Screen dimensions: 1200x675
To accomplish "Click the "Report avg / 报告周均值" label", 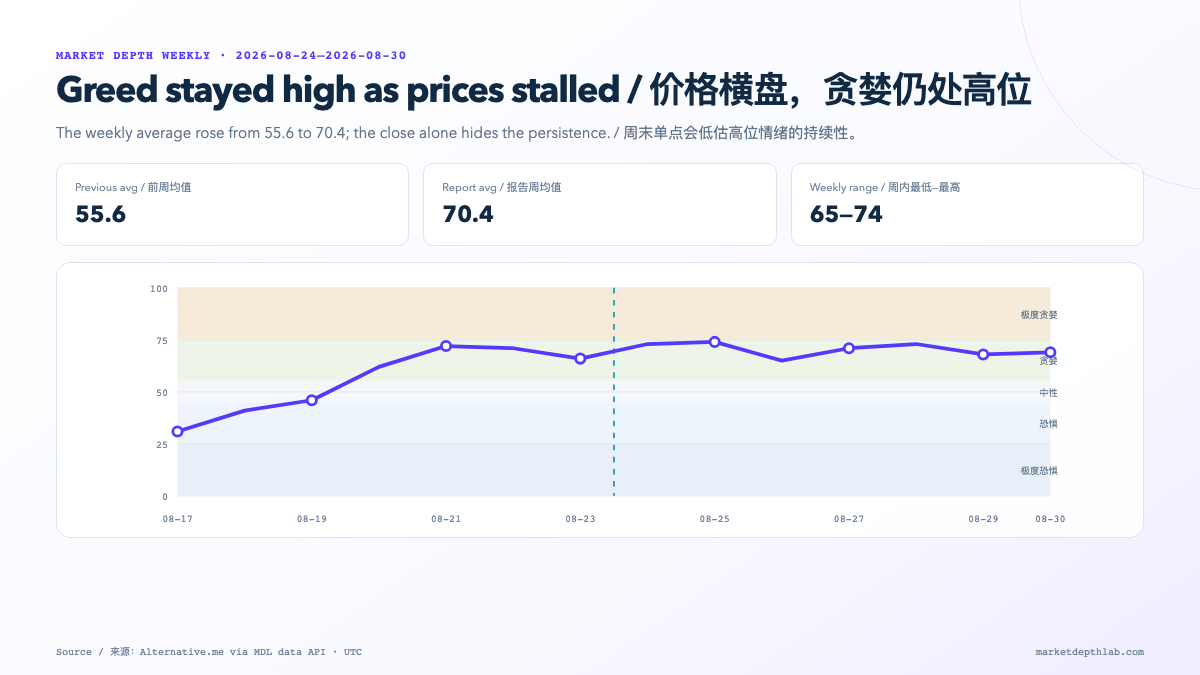I will tap(502, 187).
